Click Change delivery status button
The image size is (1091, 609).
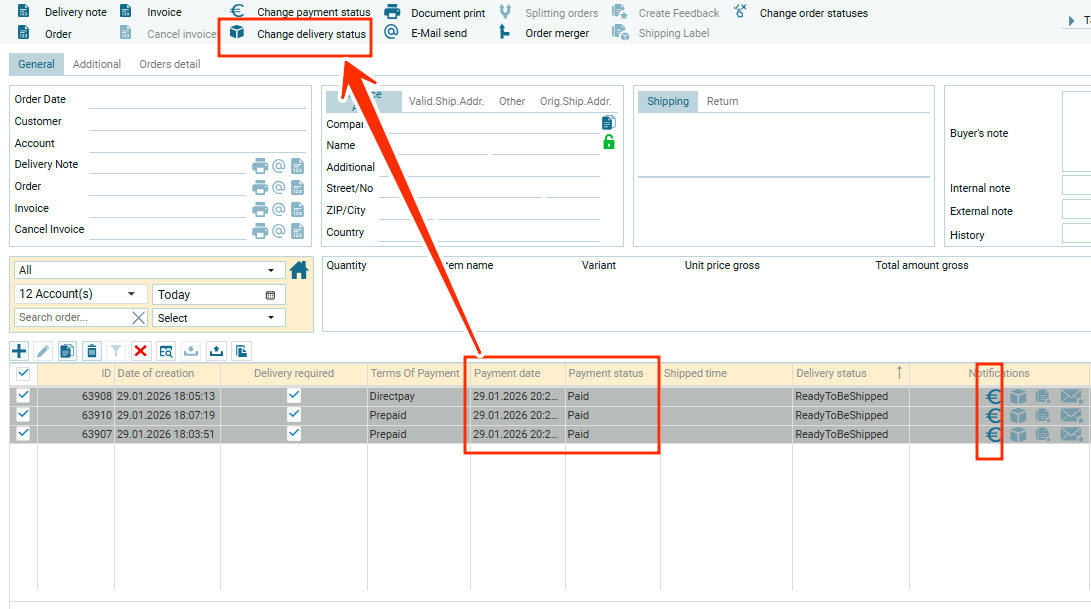pos(310,34)
